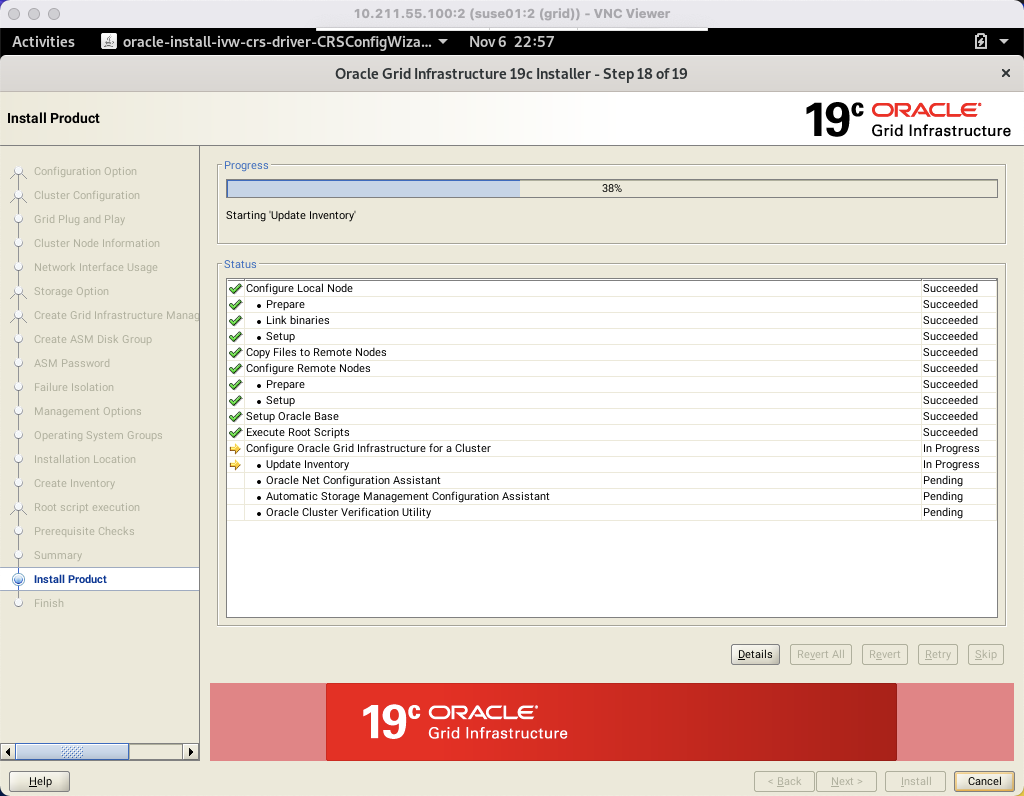The height and width of the screenshot is (796, 1024).
Task: Select the Configuration Option step
Action: pos(86,171)
